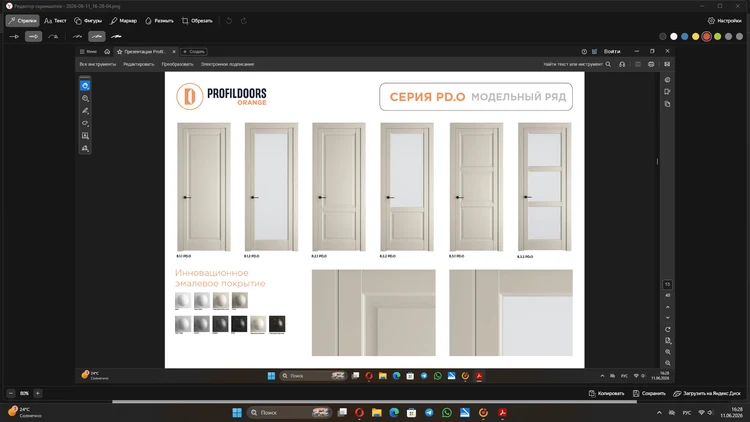Increase editor zoom with the plus button
Viewport: 750px width, 422px height.
click(x=38, y=393)
